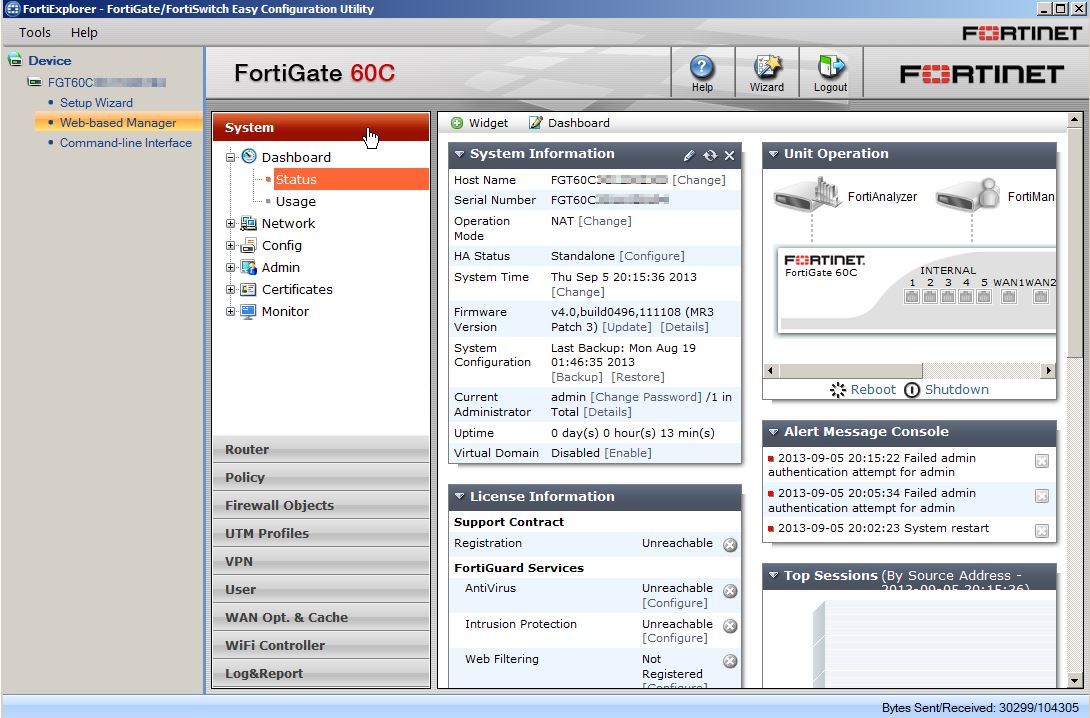This screenshot has height=718, width=1090.
Task: Dismiss the Failed admin authentication alert
Action: tap(1040, 461)
